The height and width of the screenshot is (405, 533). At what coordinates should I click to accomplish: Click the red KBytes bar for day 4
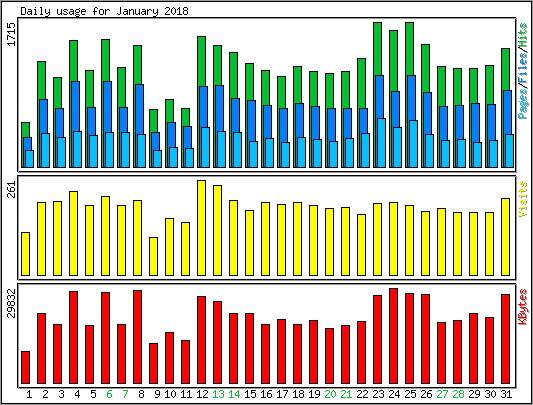pyautogui.click(x=73, y=337)
